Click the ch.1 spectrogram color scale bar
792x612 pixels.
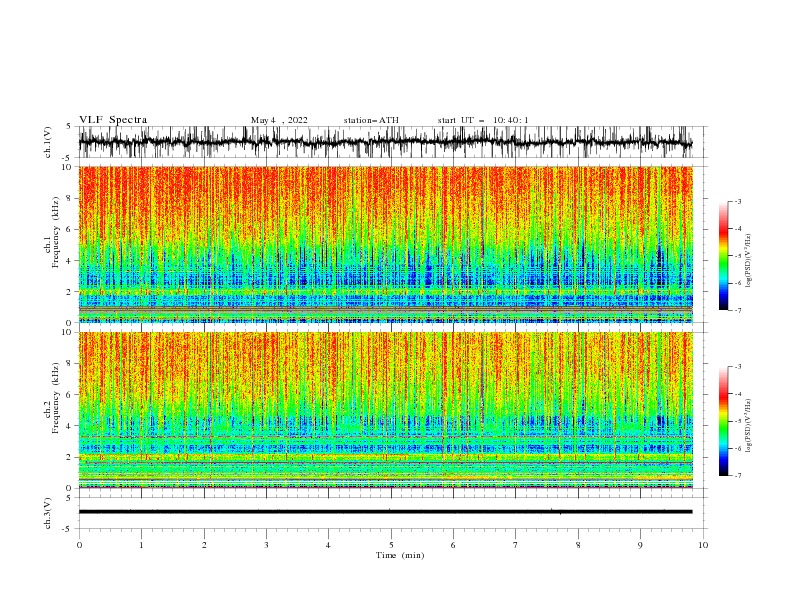(723, 256)
